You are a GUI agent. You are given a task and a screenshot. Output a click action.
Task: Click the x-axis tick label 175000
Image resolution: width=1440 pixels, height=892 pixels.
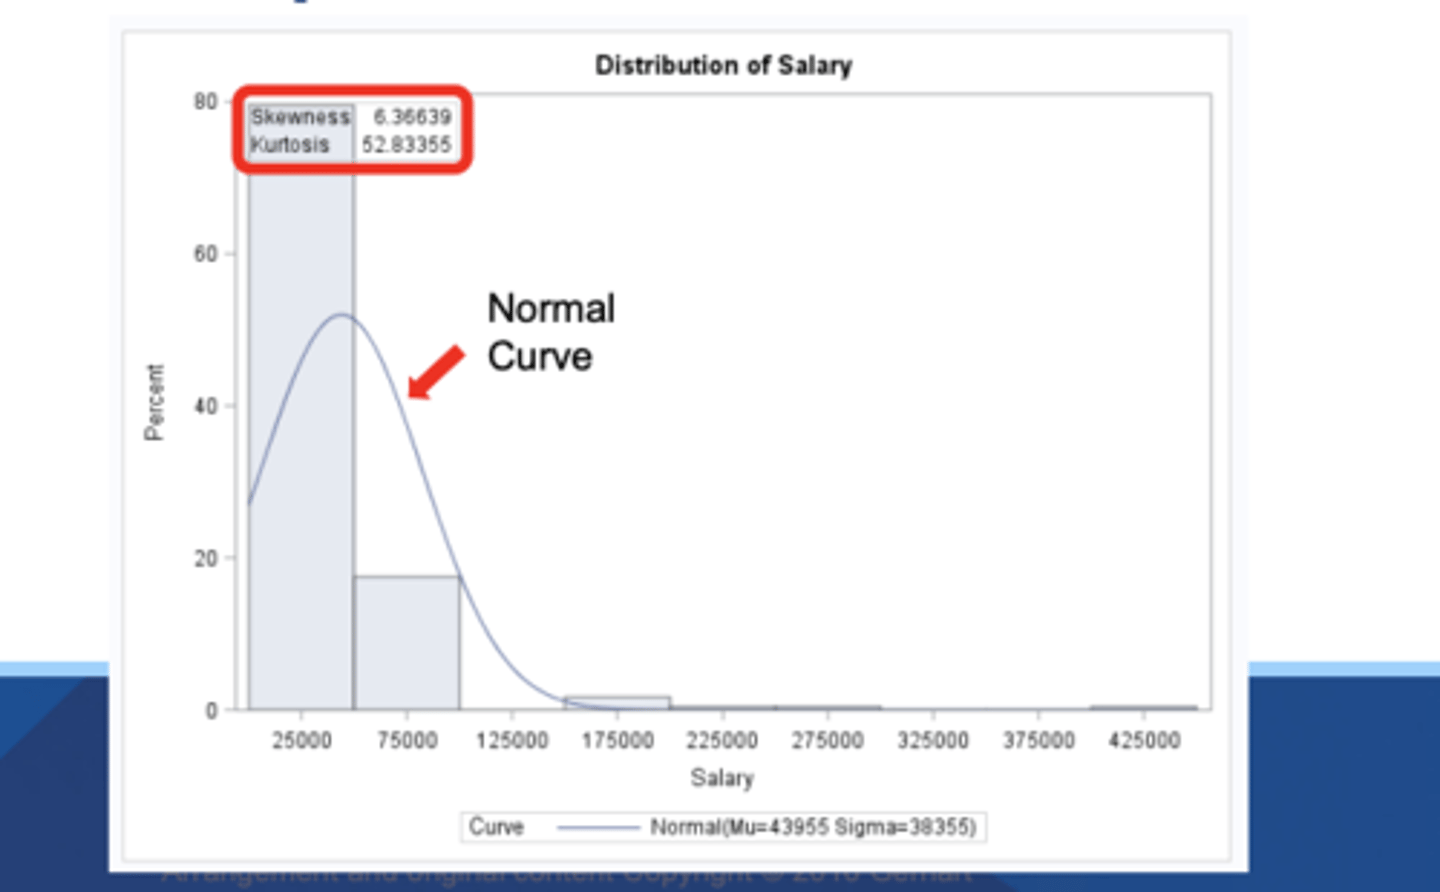tap(617, 740)
